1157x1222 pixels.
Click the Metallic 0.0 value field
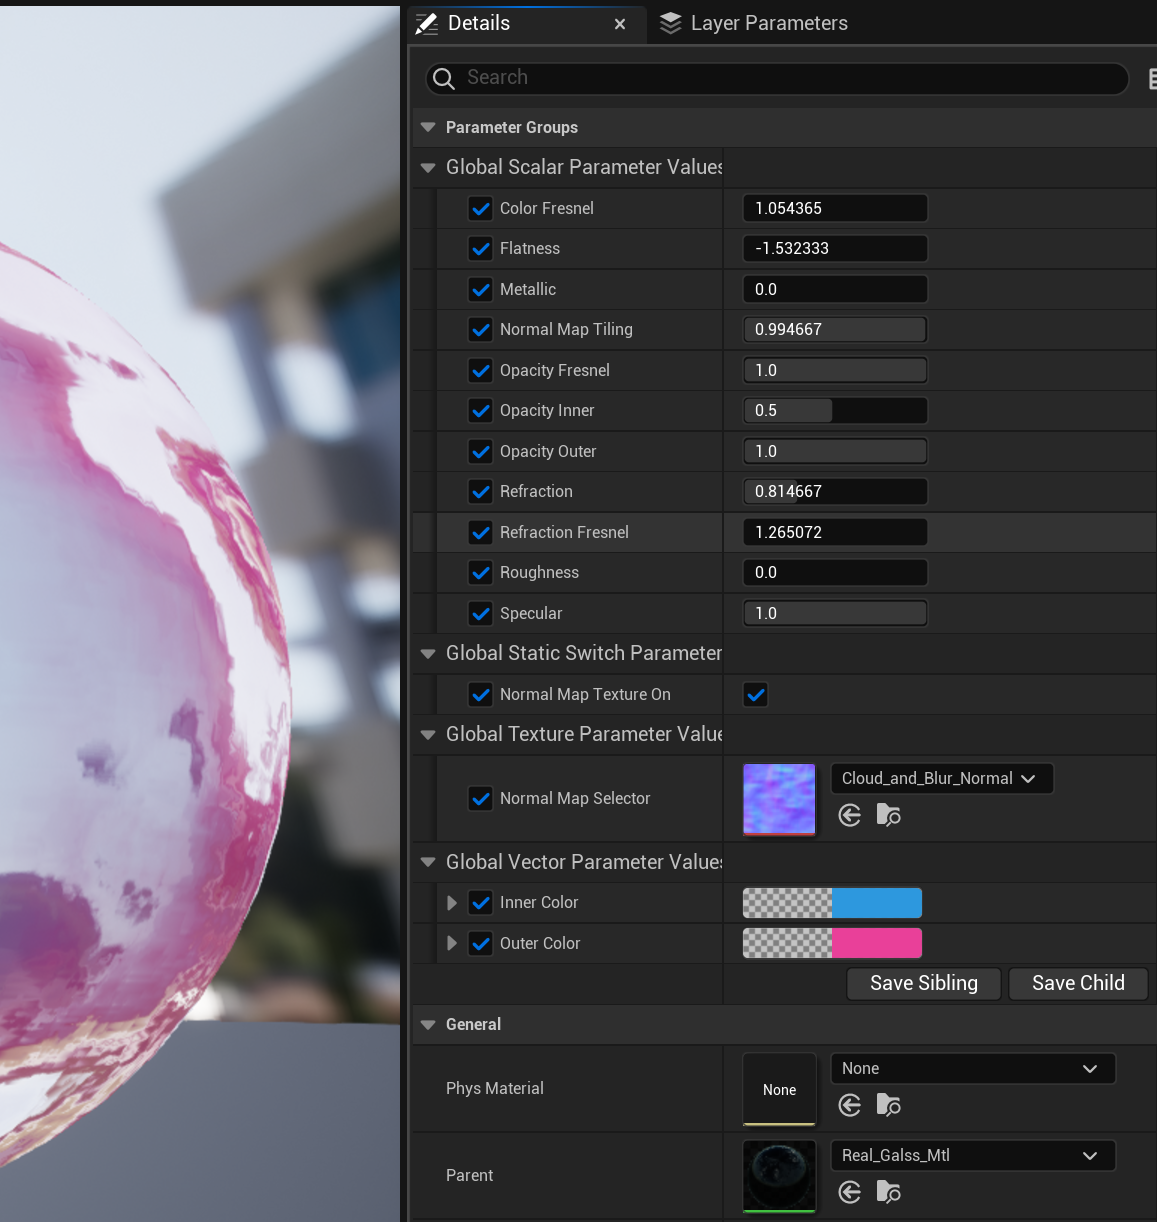pos(835,289)
